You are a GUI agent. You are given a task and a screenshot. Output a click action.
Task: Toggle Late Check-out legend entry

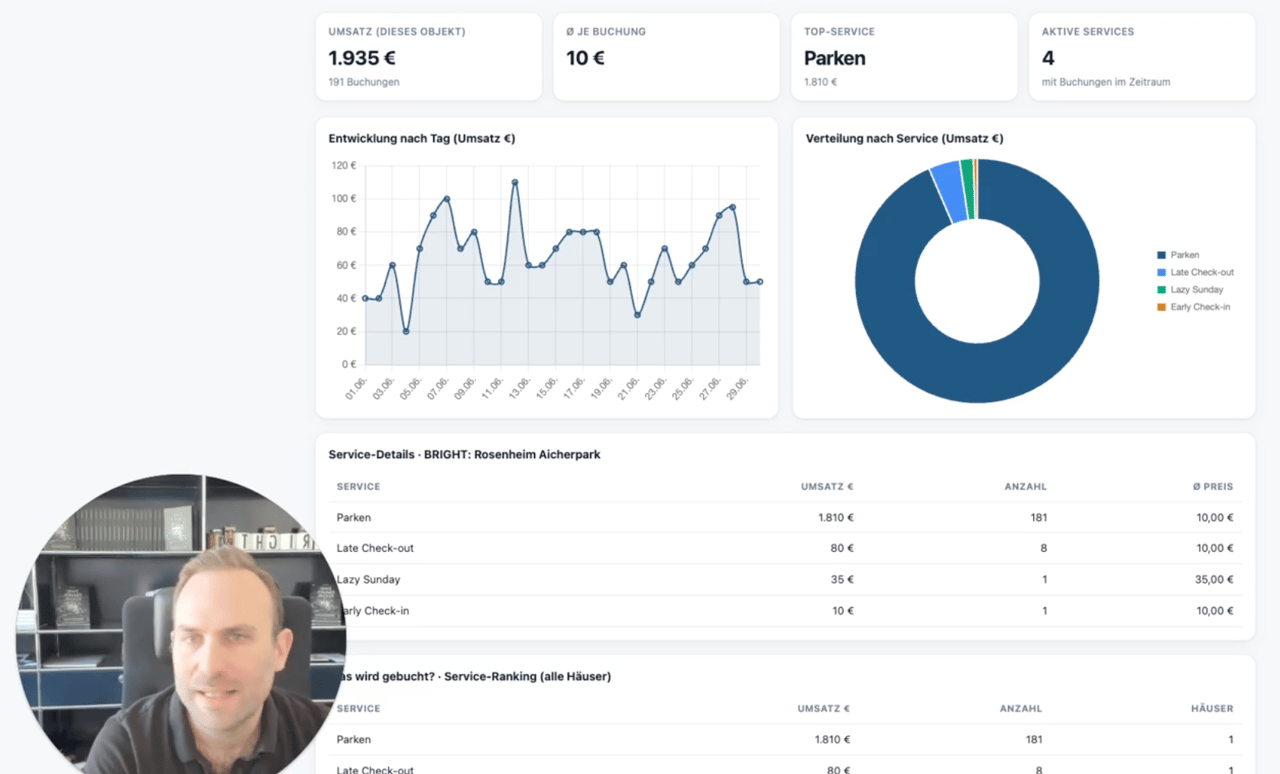click(x=1195, y=272)
